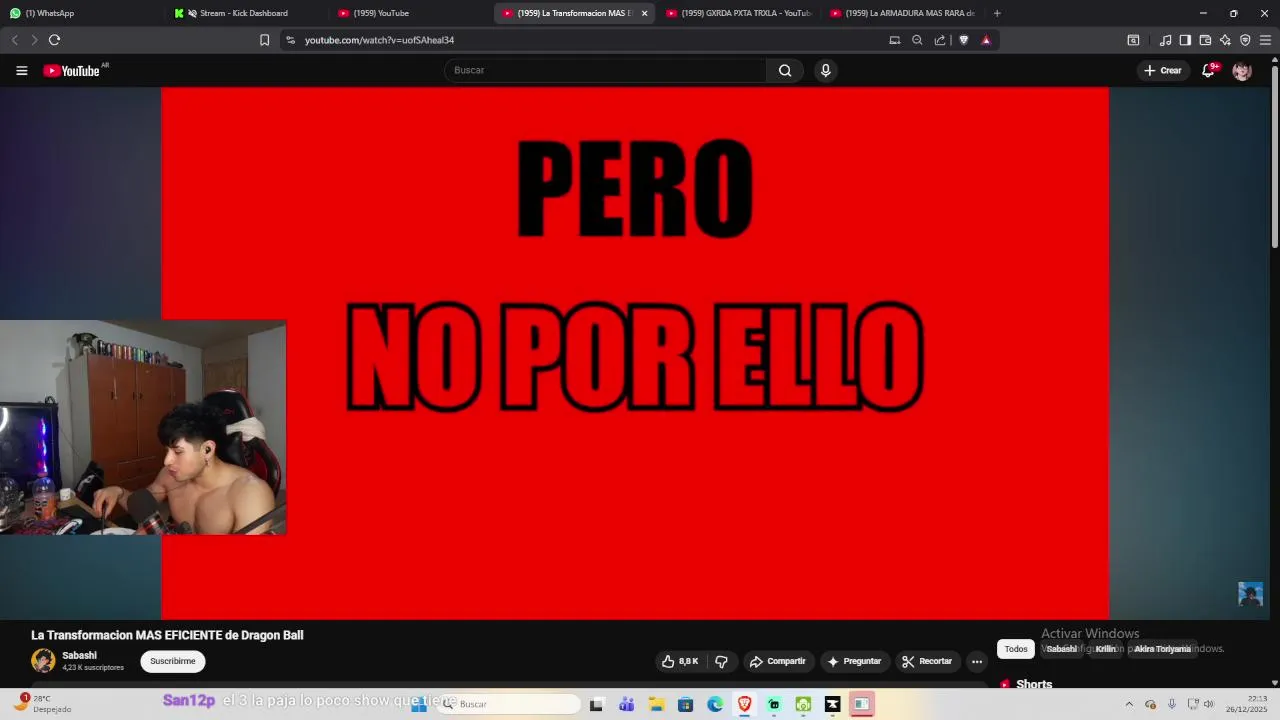
Task: Click the small avatar overlay beside video
Action: (x=1250, y=594)
